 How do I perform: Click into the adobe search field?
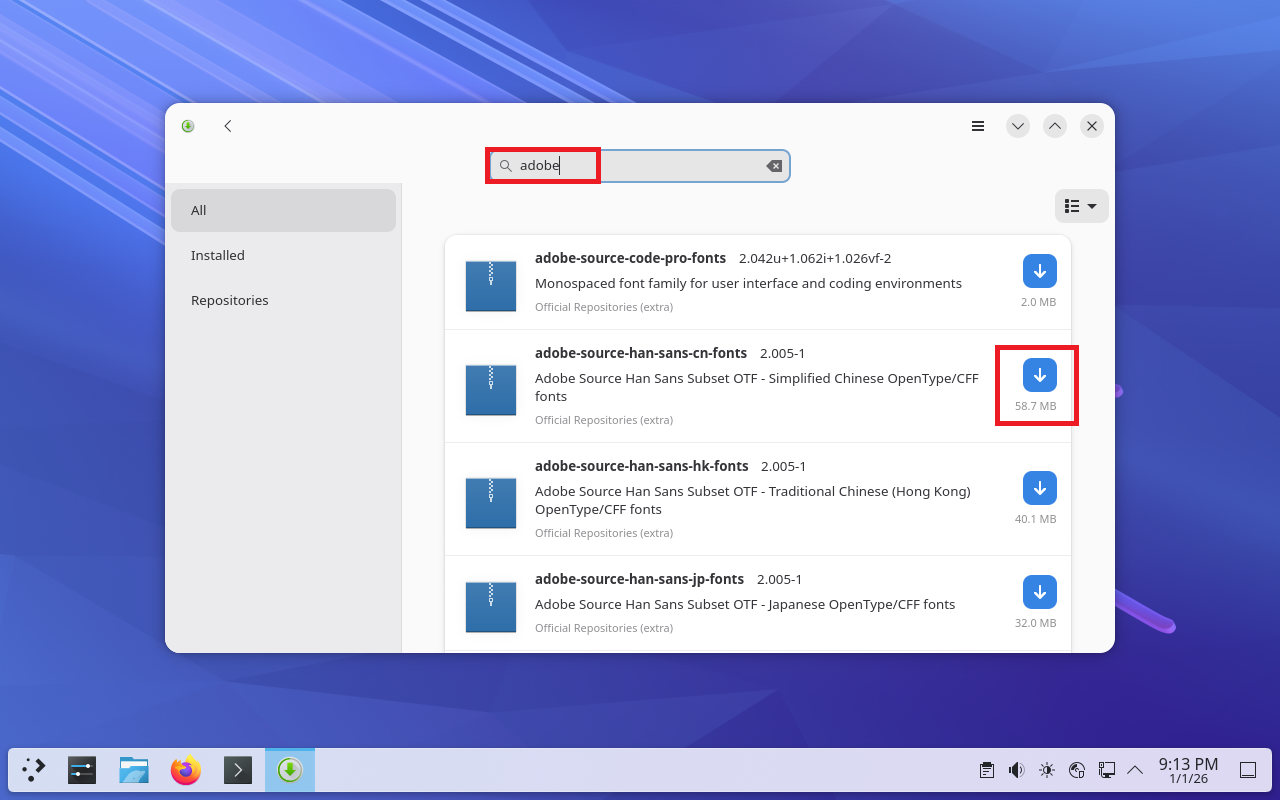pos(640,166)
